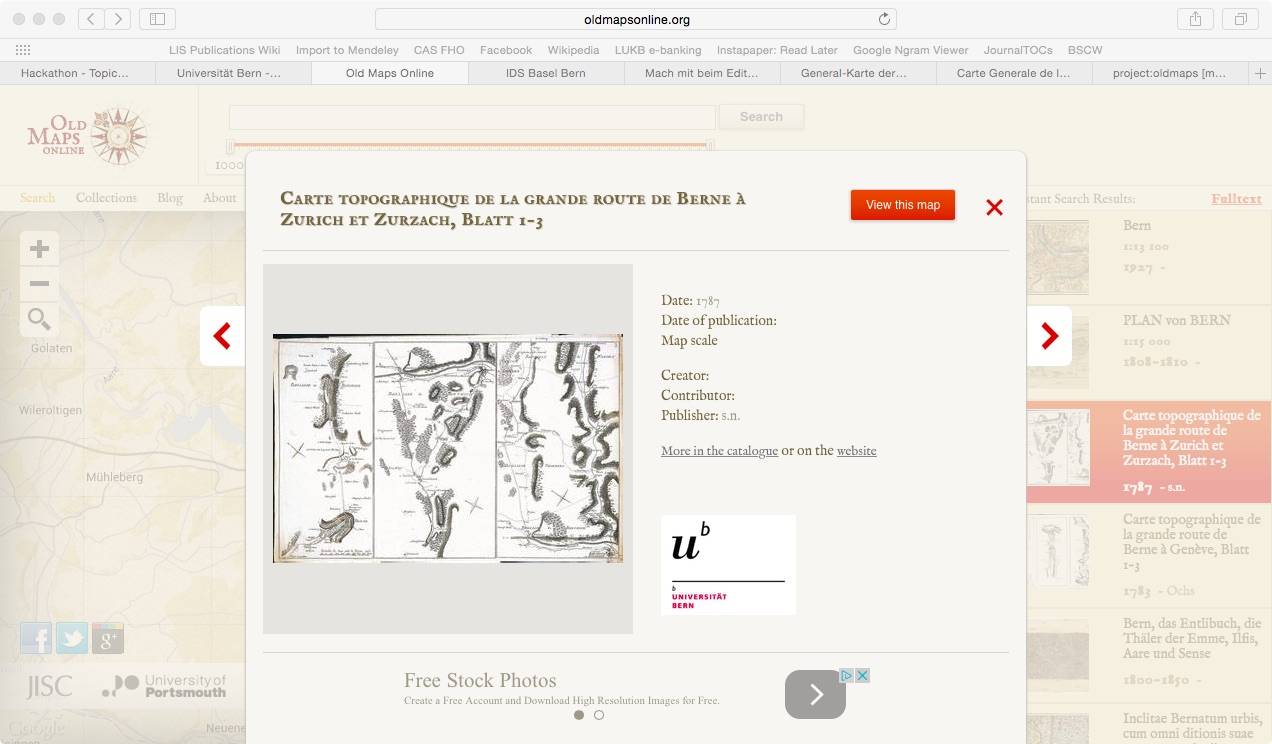Image resolution: width=1272 pixels, height=744 pixels.
Task: Open the About menu item
Action: pos(219,198)
